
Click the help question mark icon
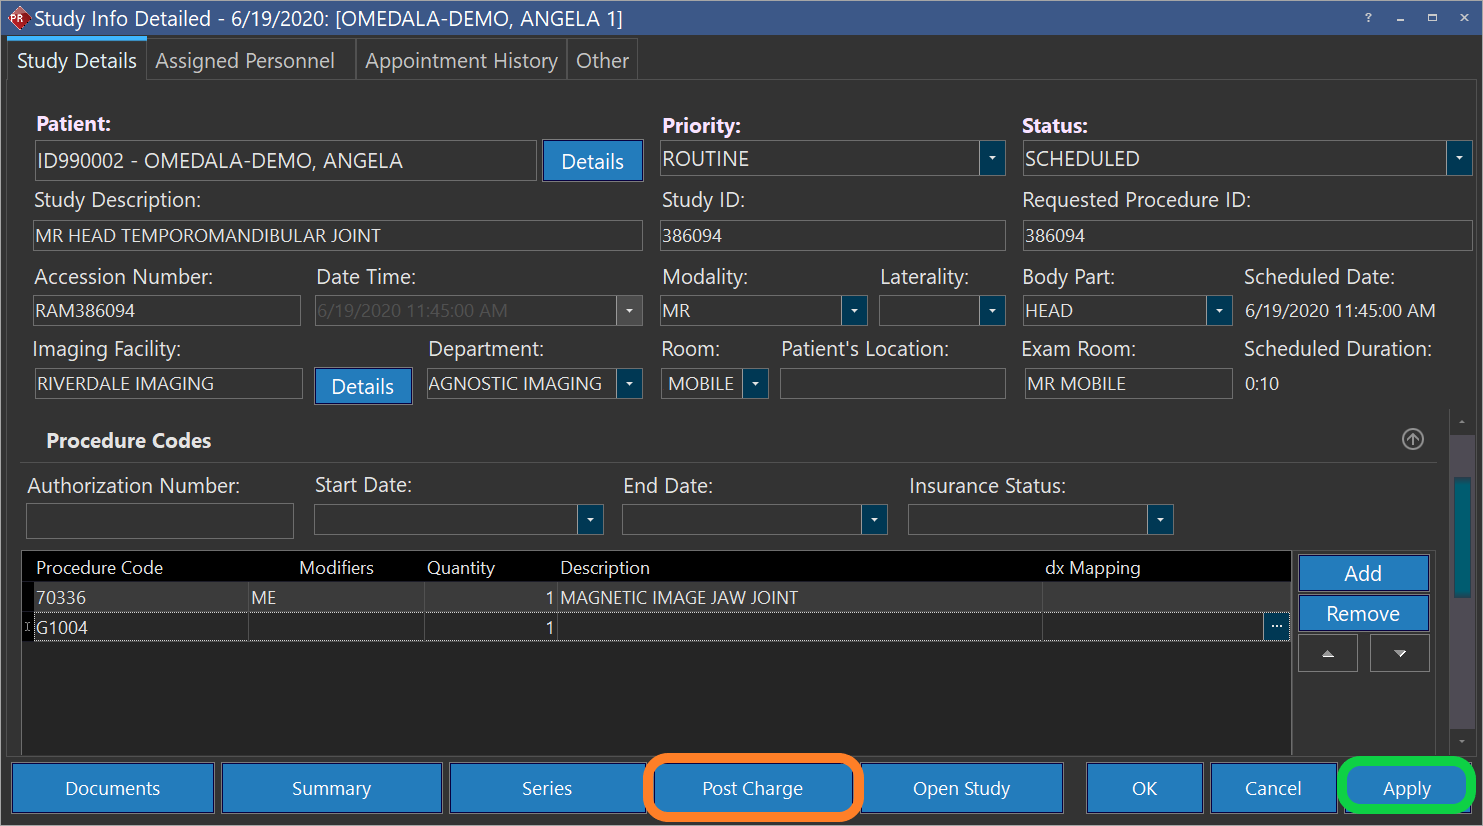pyautogui.click(x=1368, y=18)
